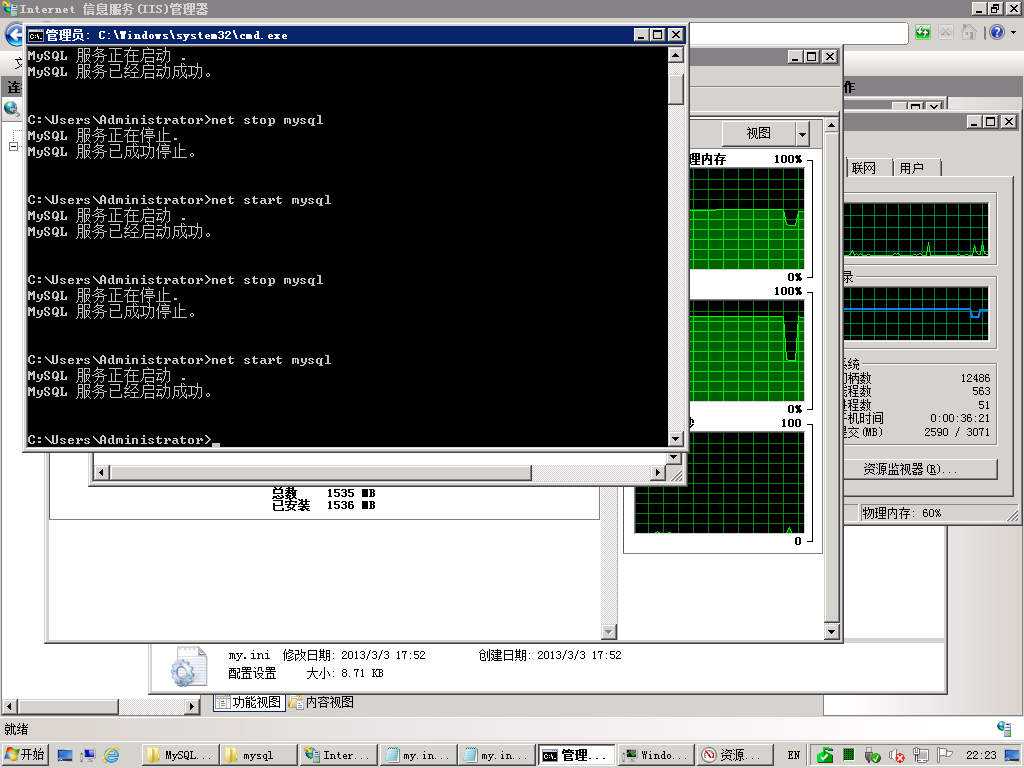Image resolution: width=1024 pixels, height=768 pixels.
Task: Click the green arrow tray icon
Action: click(x=825, y=756)
